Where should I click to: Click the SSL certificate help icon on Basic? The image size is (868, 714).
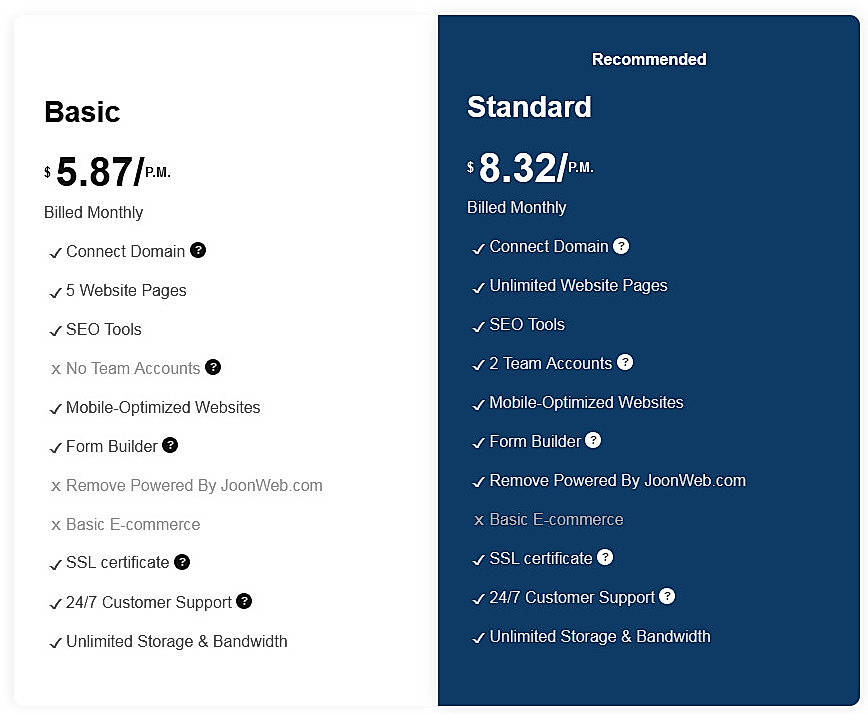pyautogui.click(x=182, y=562)
